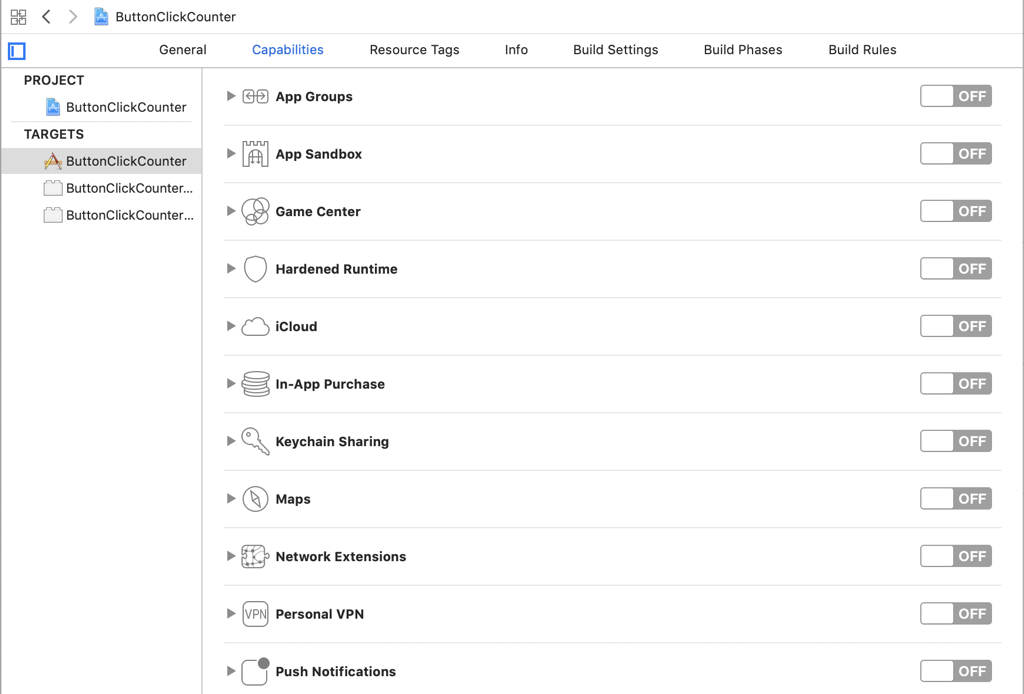Click the Keychain Sharing key icon
This screenshot has height=694, width=1024.
tap(255, 442)
